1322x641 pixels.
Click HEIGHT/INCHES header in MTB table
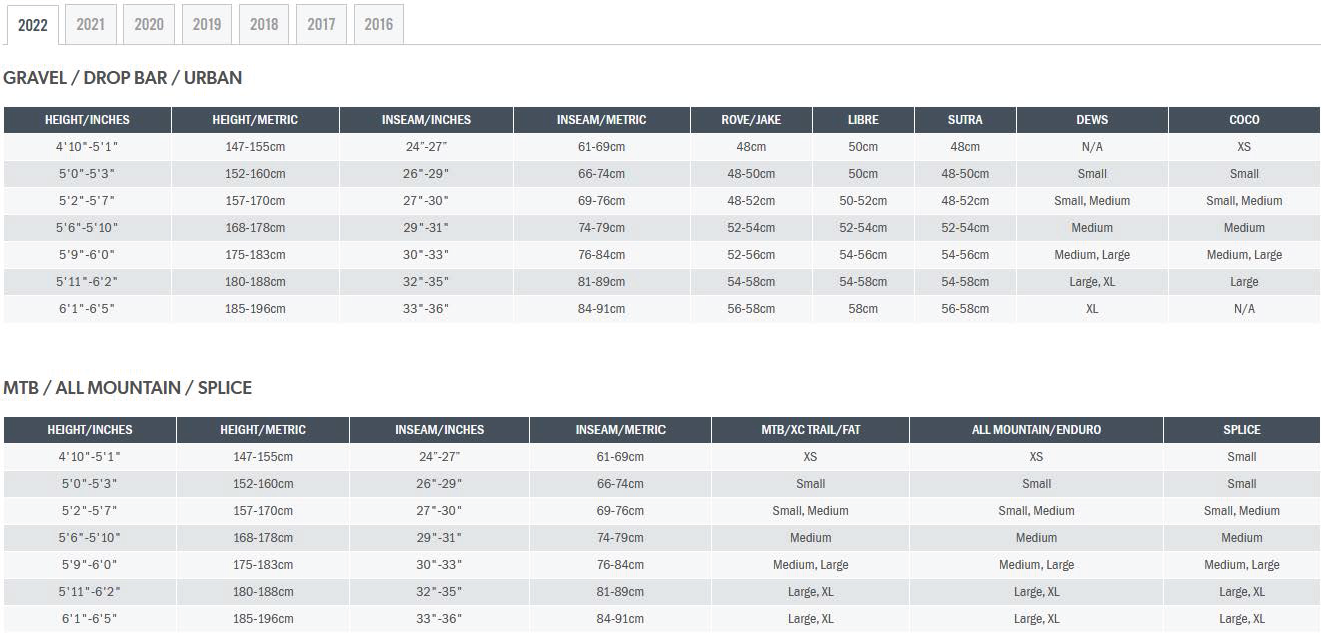(90, 430)
